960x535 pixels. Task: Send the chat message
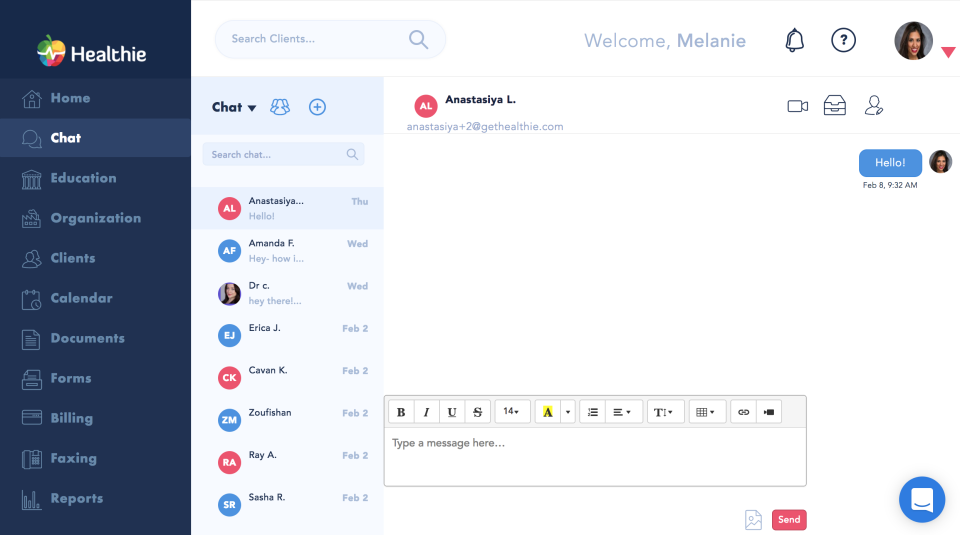[789, 520]
